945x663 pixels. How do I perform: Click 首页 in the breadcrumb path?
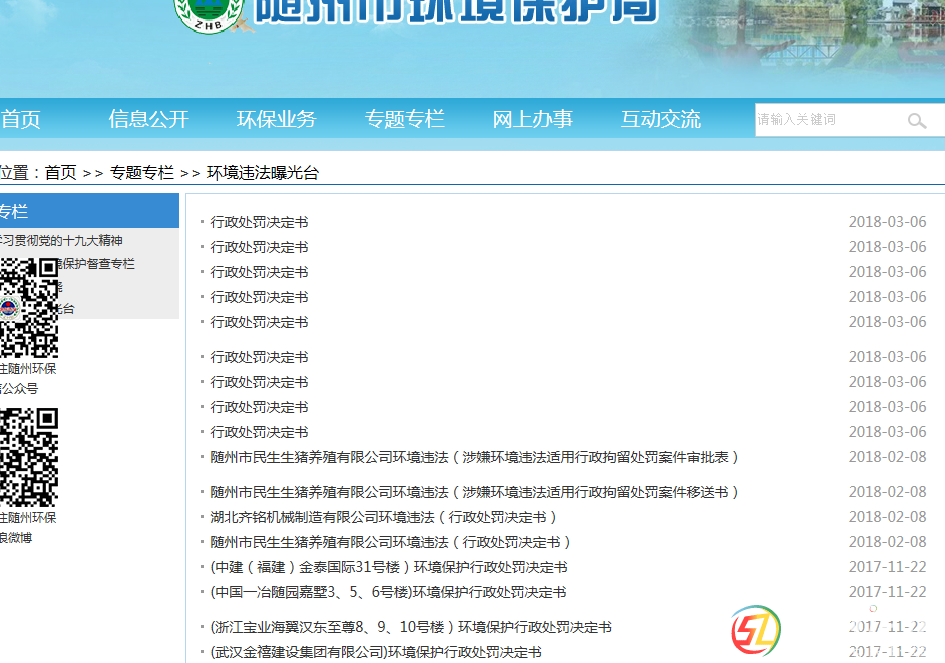point(60,173)
